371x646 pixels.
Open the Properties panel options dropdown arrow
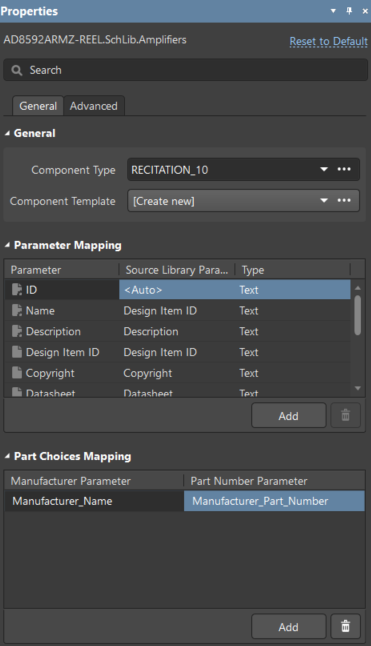coord(333,11)
